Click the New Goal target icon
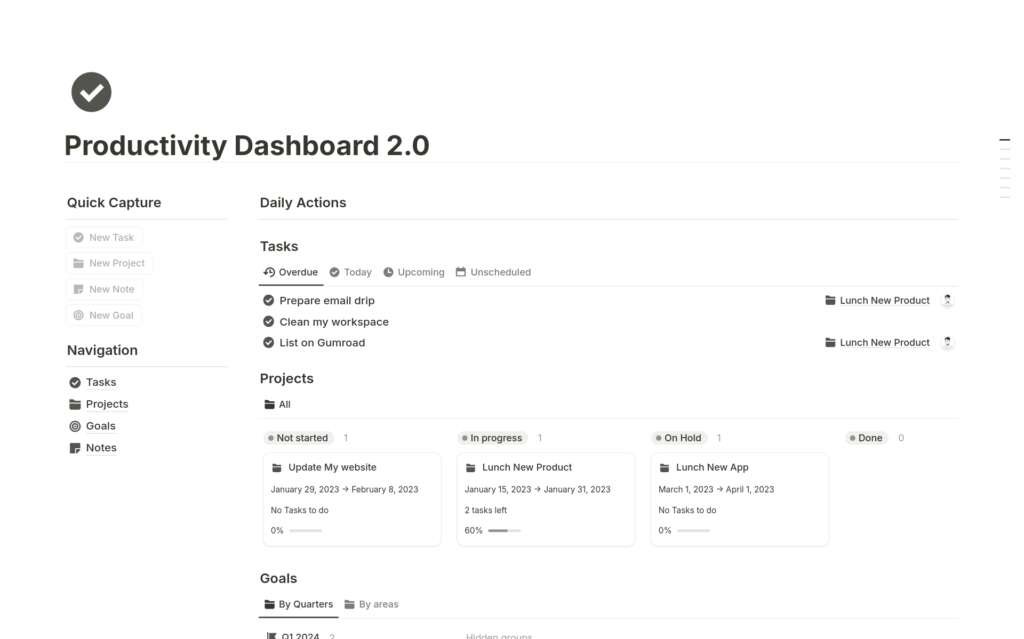This screenshot has height=639, width=1024. [x=78, y=315]
